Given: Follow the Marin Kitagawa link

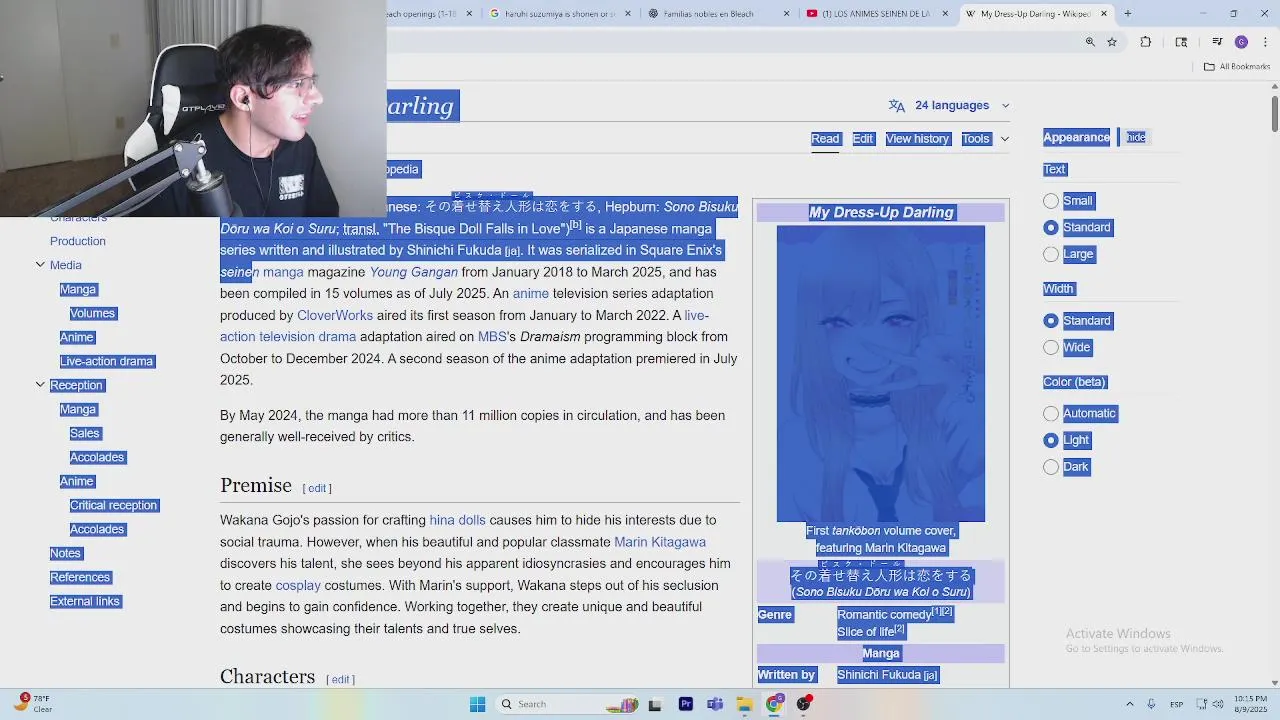Looking at the screenshot, I should pos(660,542).
